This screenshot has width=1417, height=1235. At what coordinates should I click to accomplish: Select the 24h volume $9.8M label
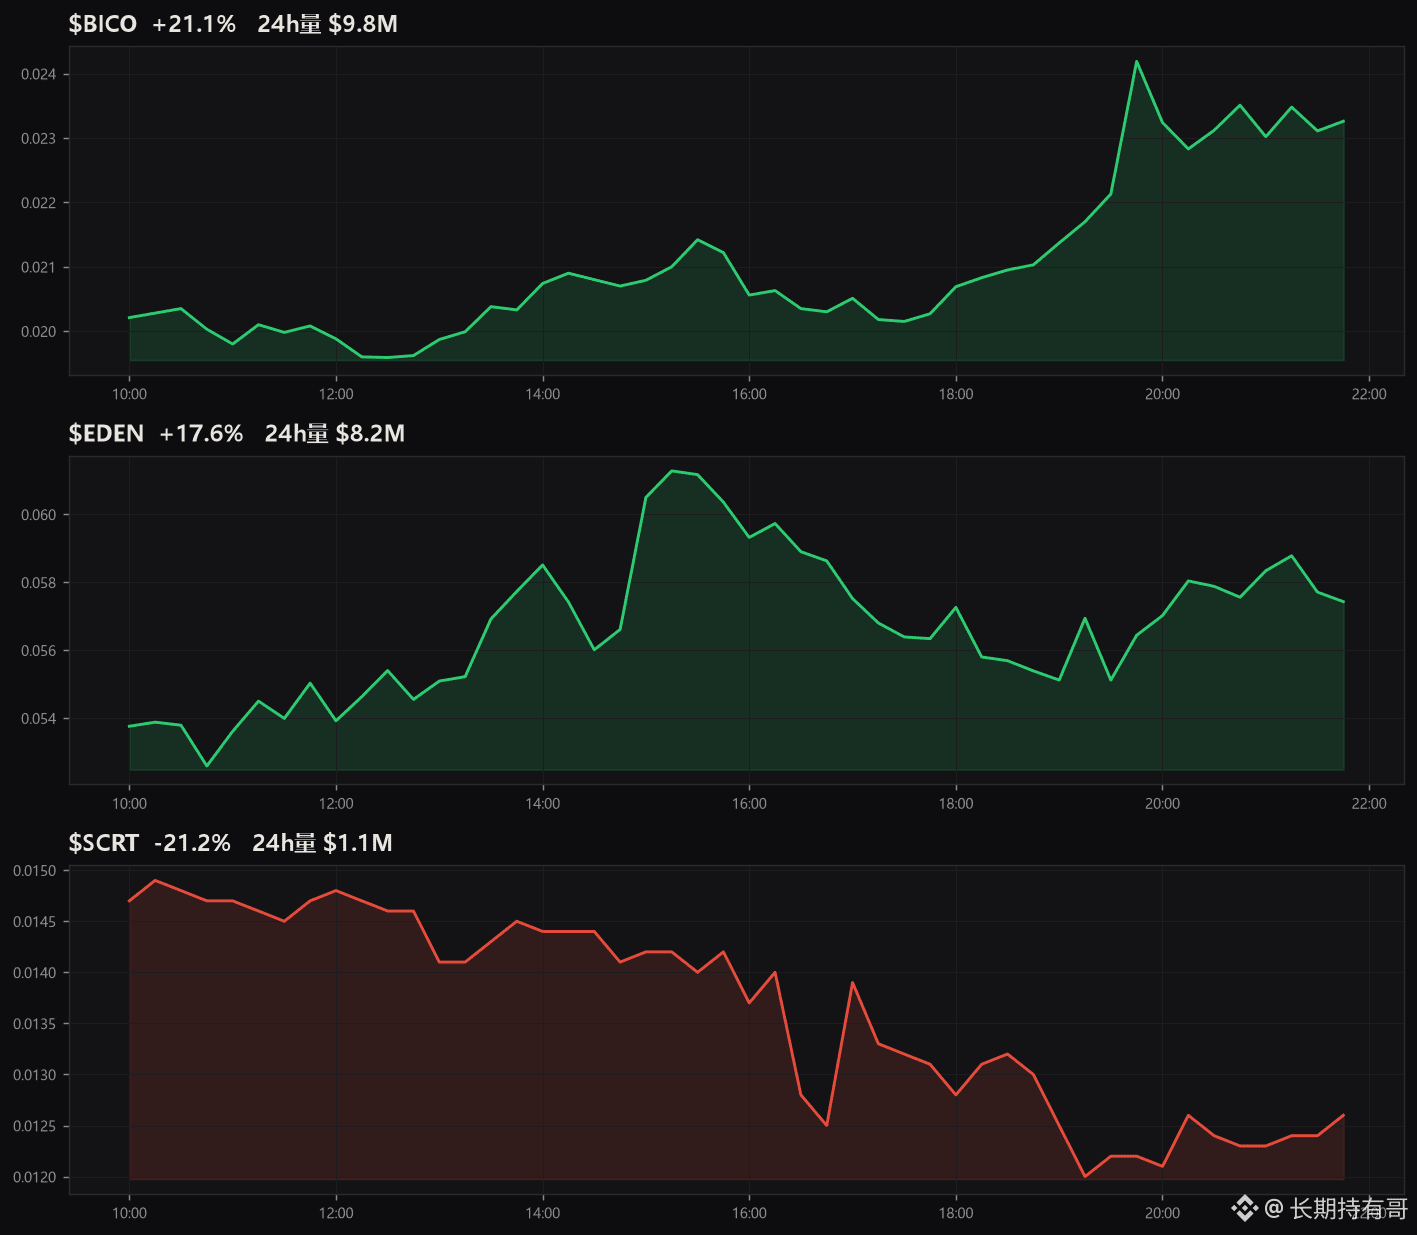tap(327, 24)
